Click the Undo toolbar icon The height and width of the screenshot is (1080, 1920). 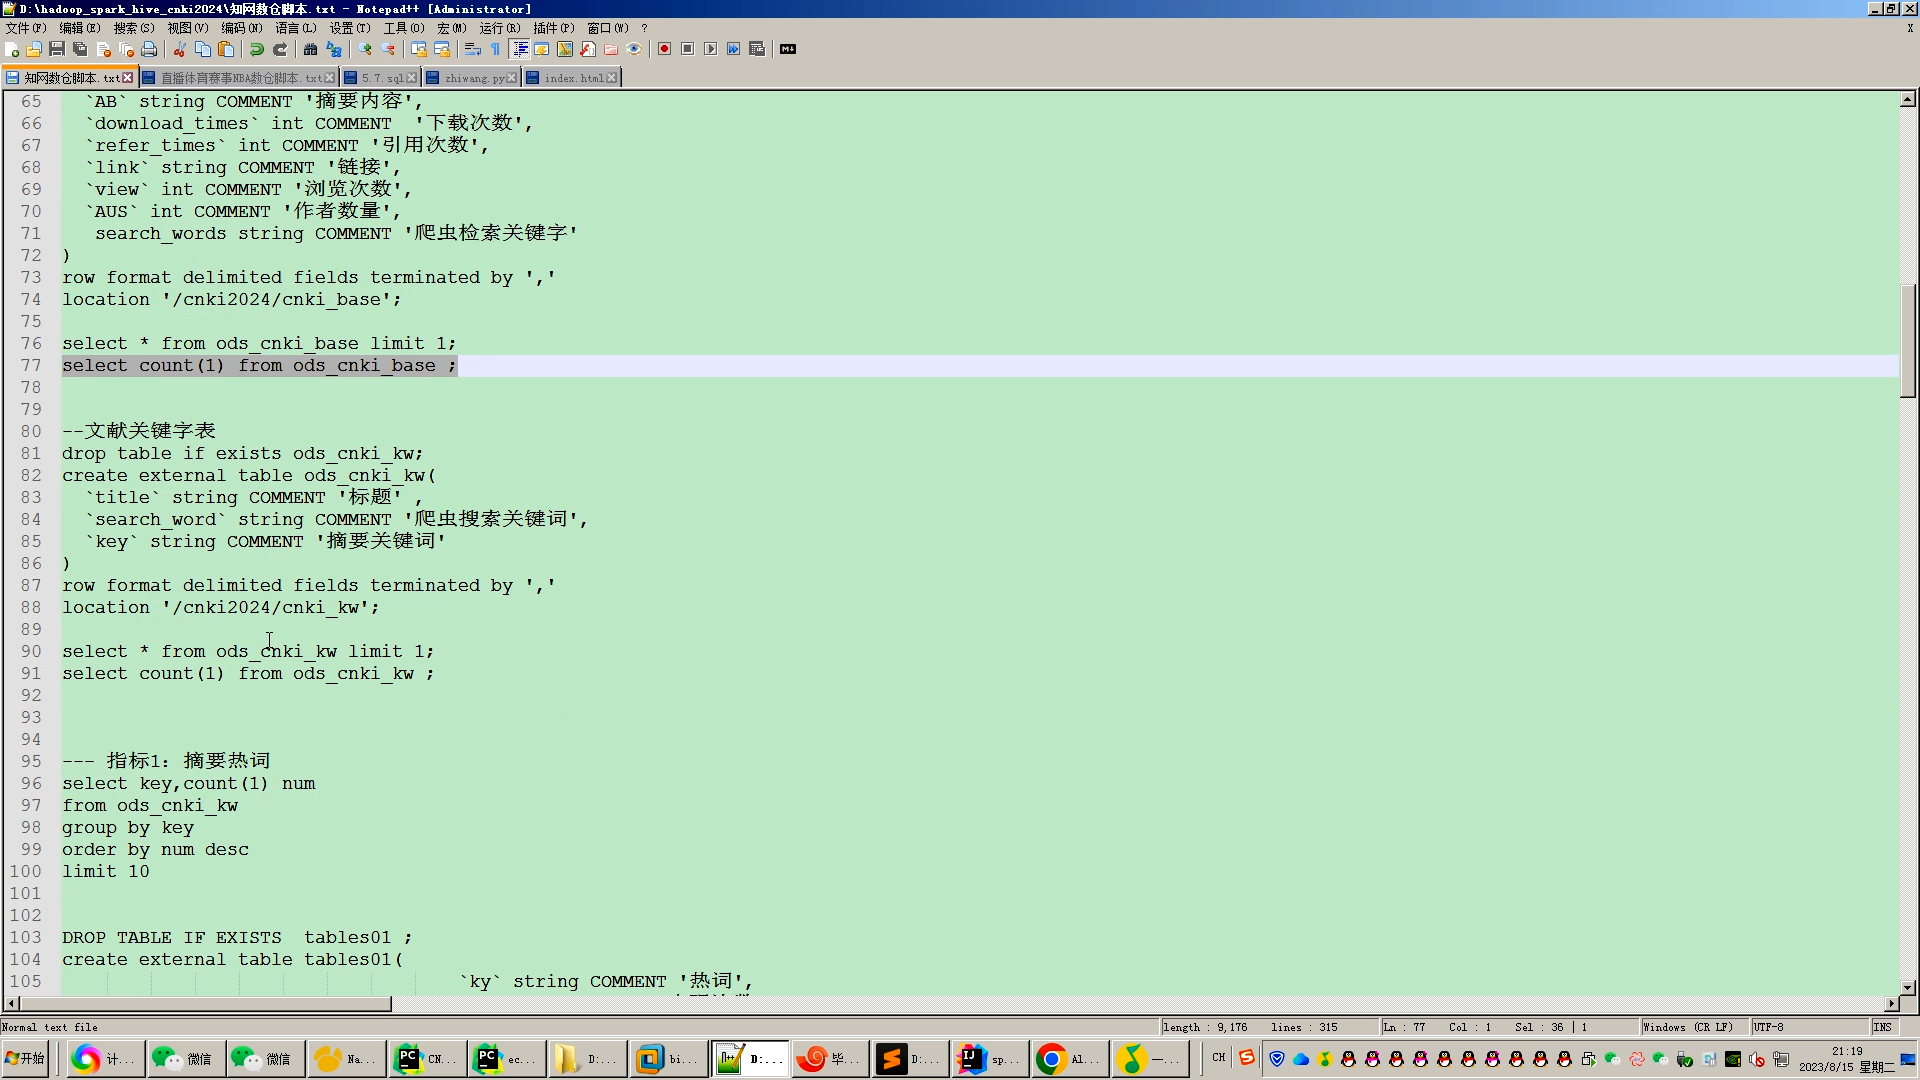[x=257, y=49]
